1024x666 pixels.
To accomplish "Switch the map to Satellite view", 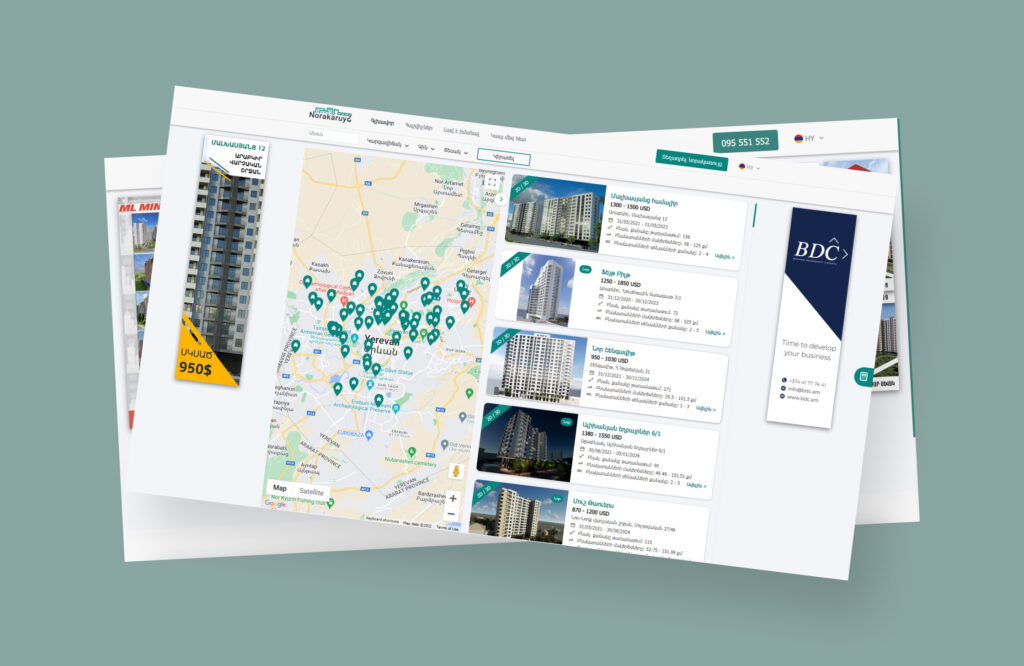I will click(x=312, y=492).
